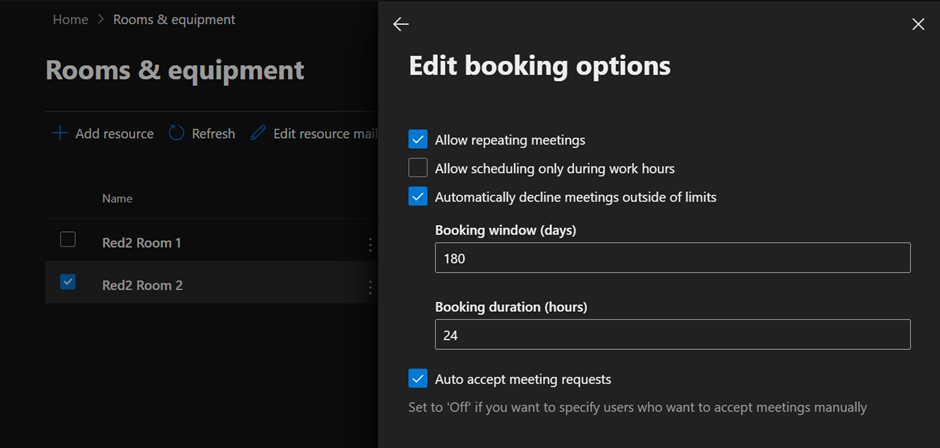
Task: Click the Set to 'Off' hint text
Action: 638,408
